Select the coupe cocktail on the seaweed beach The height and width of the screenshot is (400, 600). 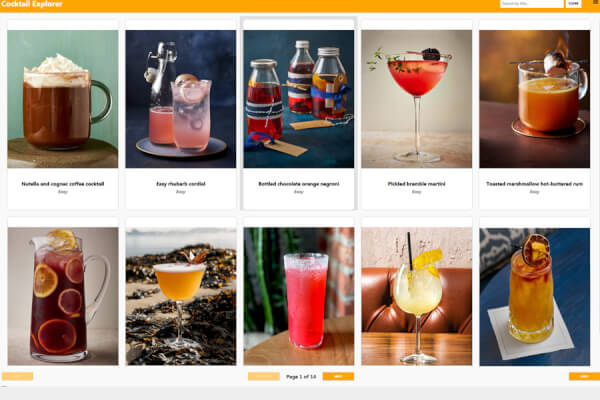181,296
